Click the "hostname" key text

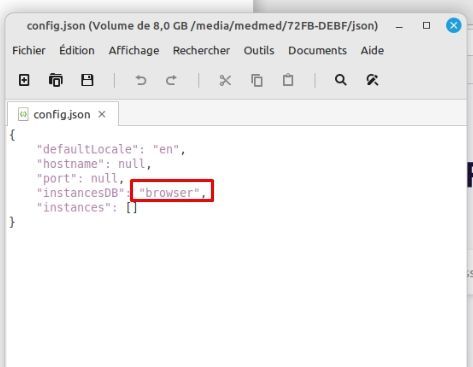(70, 164)
